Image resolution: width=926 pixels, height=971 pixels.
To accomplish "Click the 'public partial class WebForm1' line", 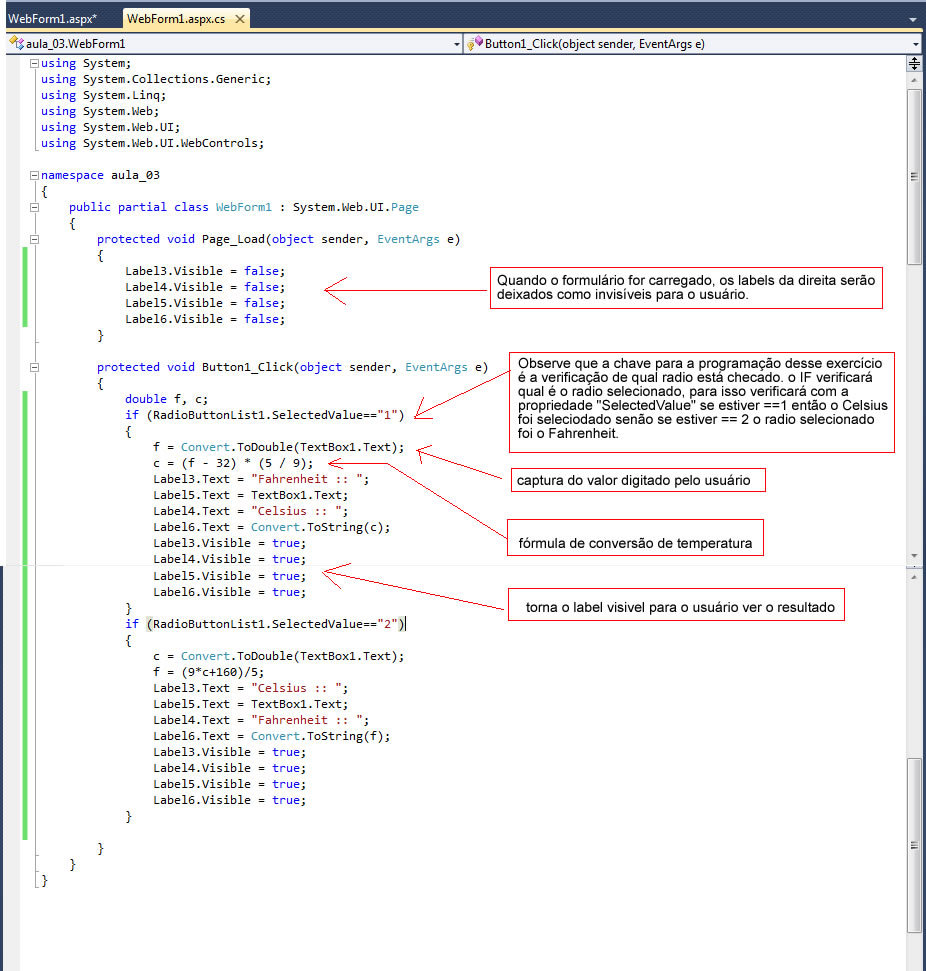I will tap(243, 207).
